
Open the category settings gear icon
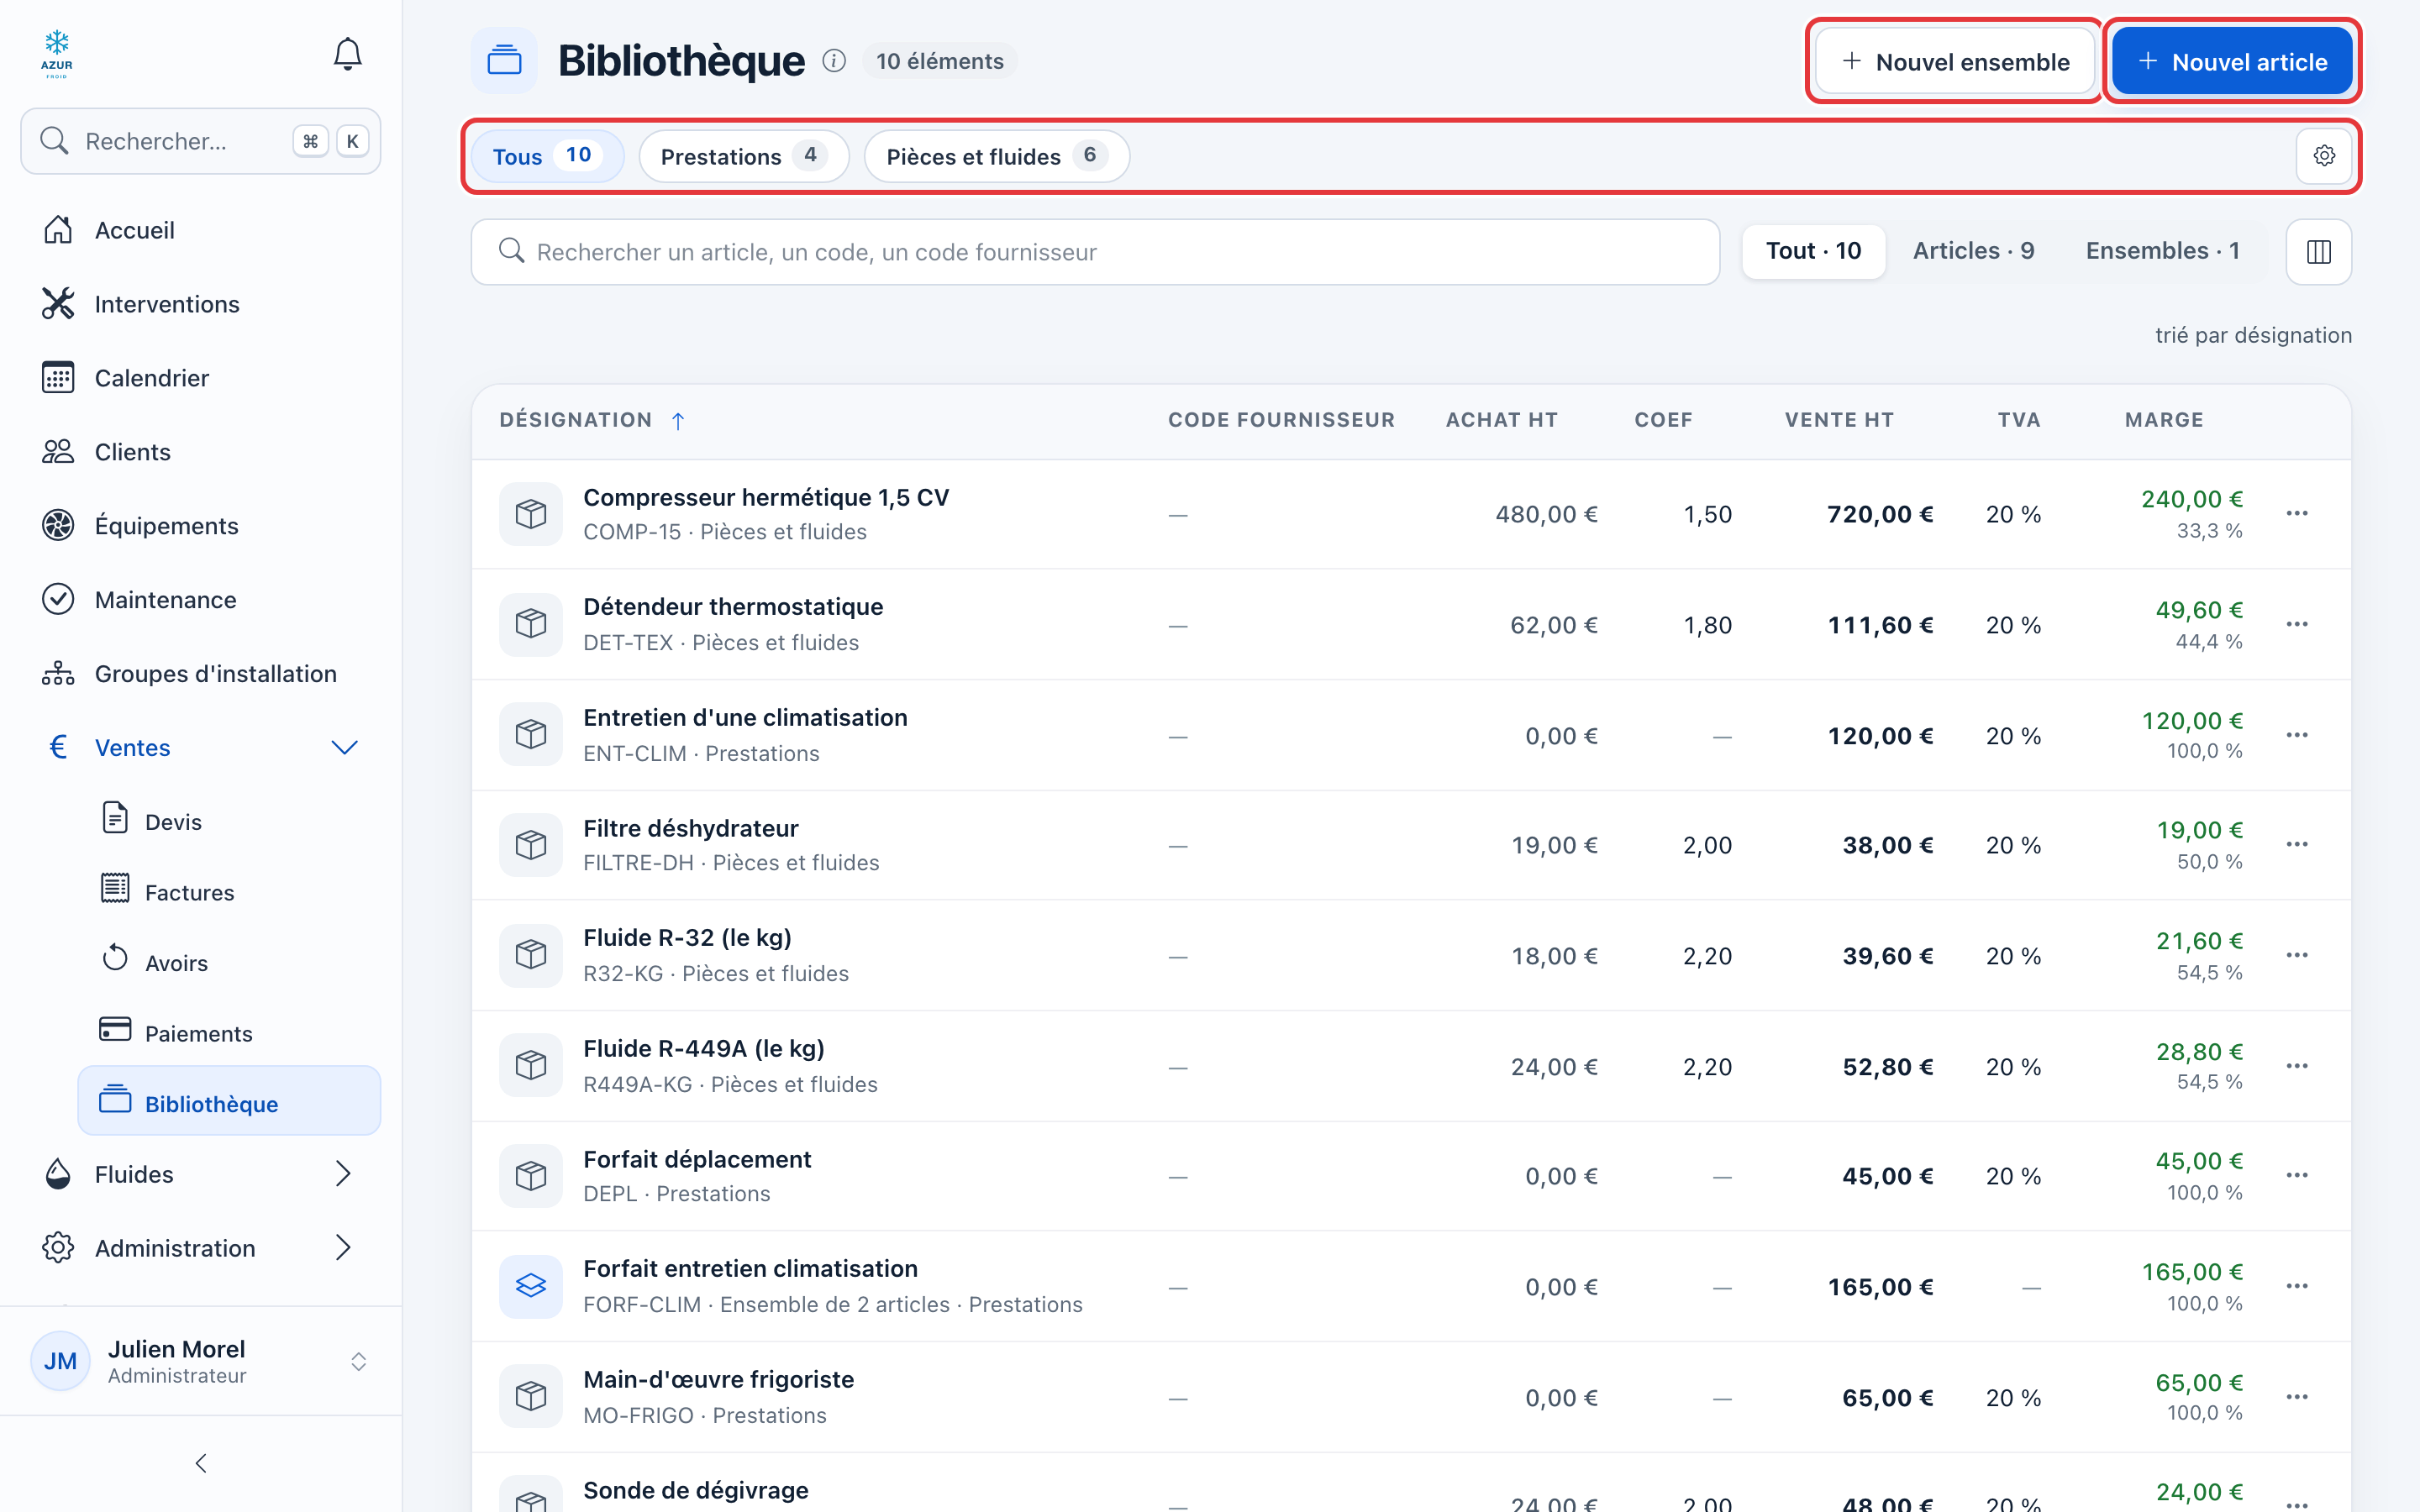point(2324,156)
